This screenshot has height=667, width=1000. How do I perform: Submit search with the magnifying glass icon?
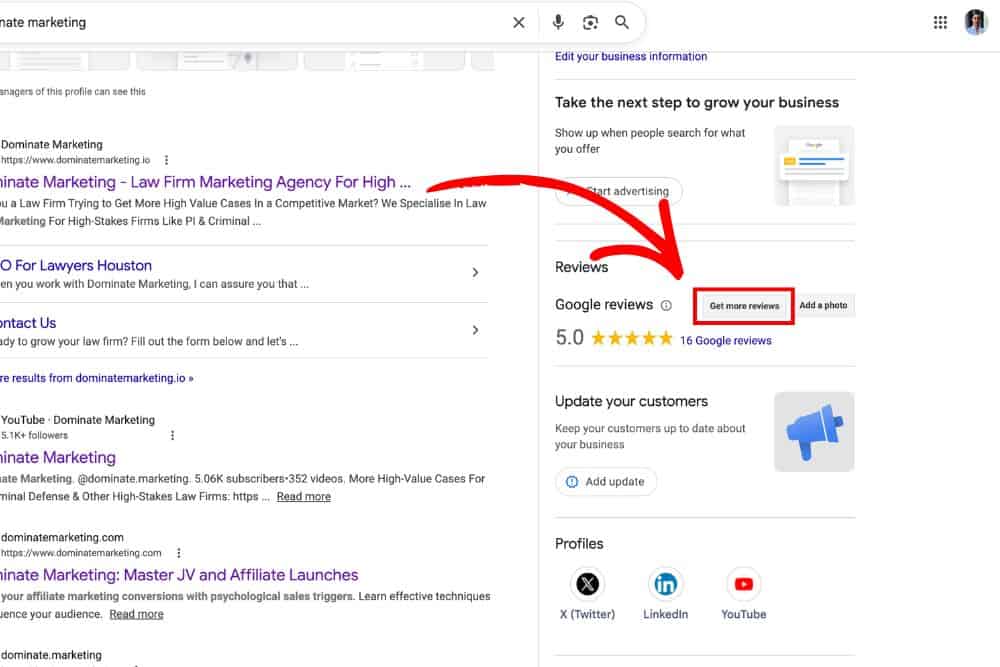[622, 22]
